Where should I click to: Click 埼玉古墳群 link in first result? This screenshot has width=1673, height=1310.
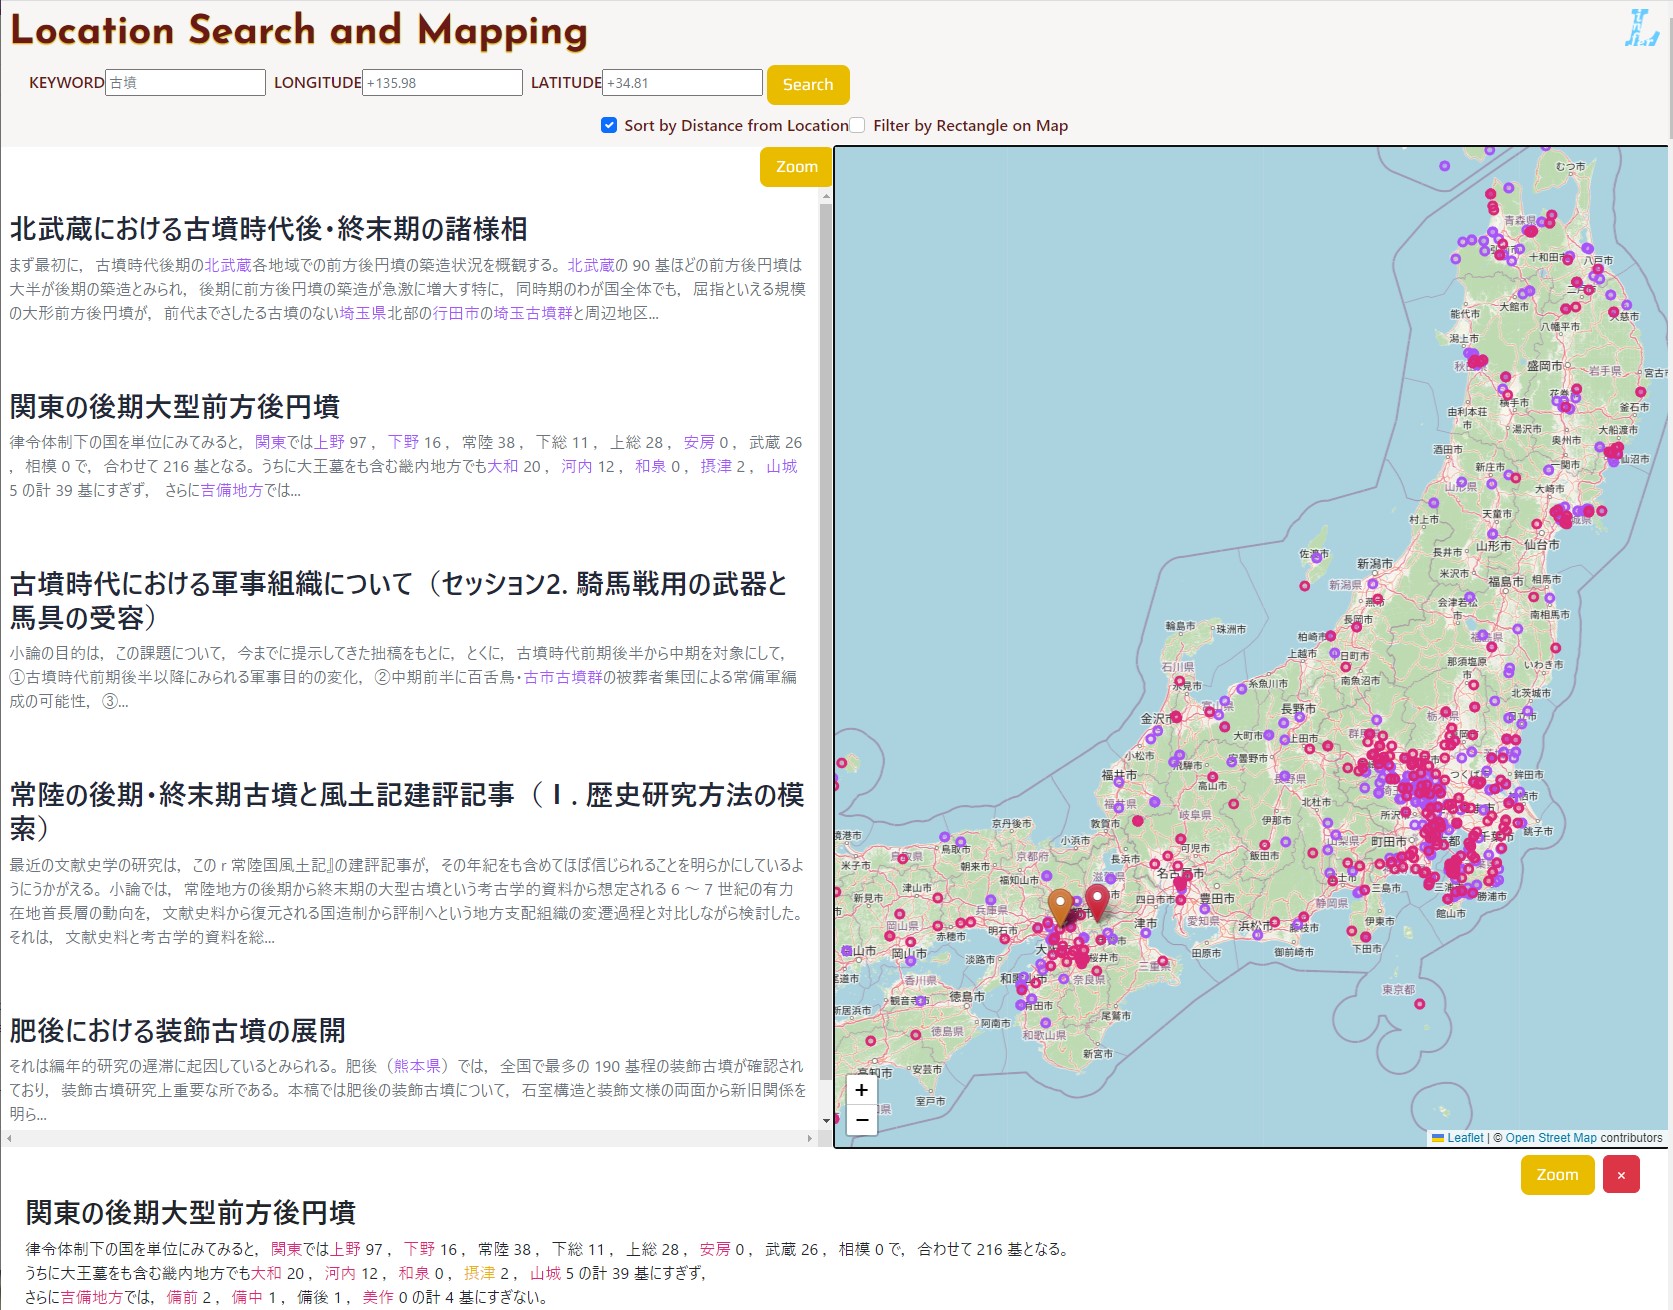tap(533, 313)
